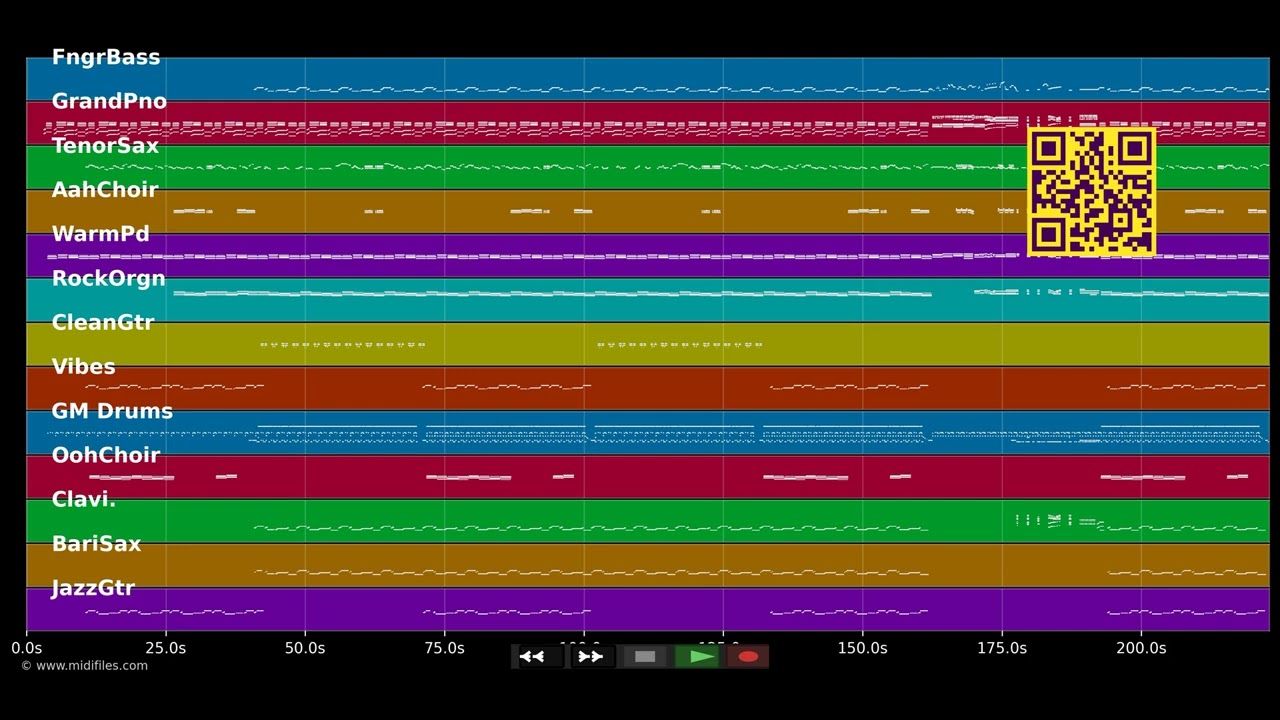Click the 0.0s timeline mark
The image size is (1280, 720).
pyautogui.click(x=27, y=648)
